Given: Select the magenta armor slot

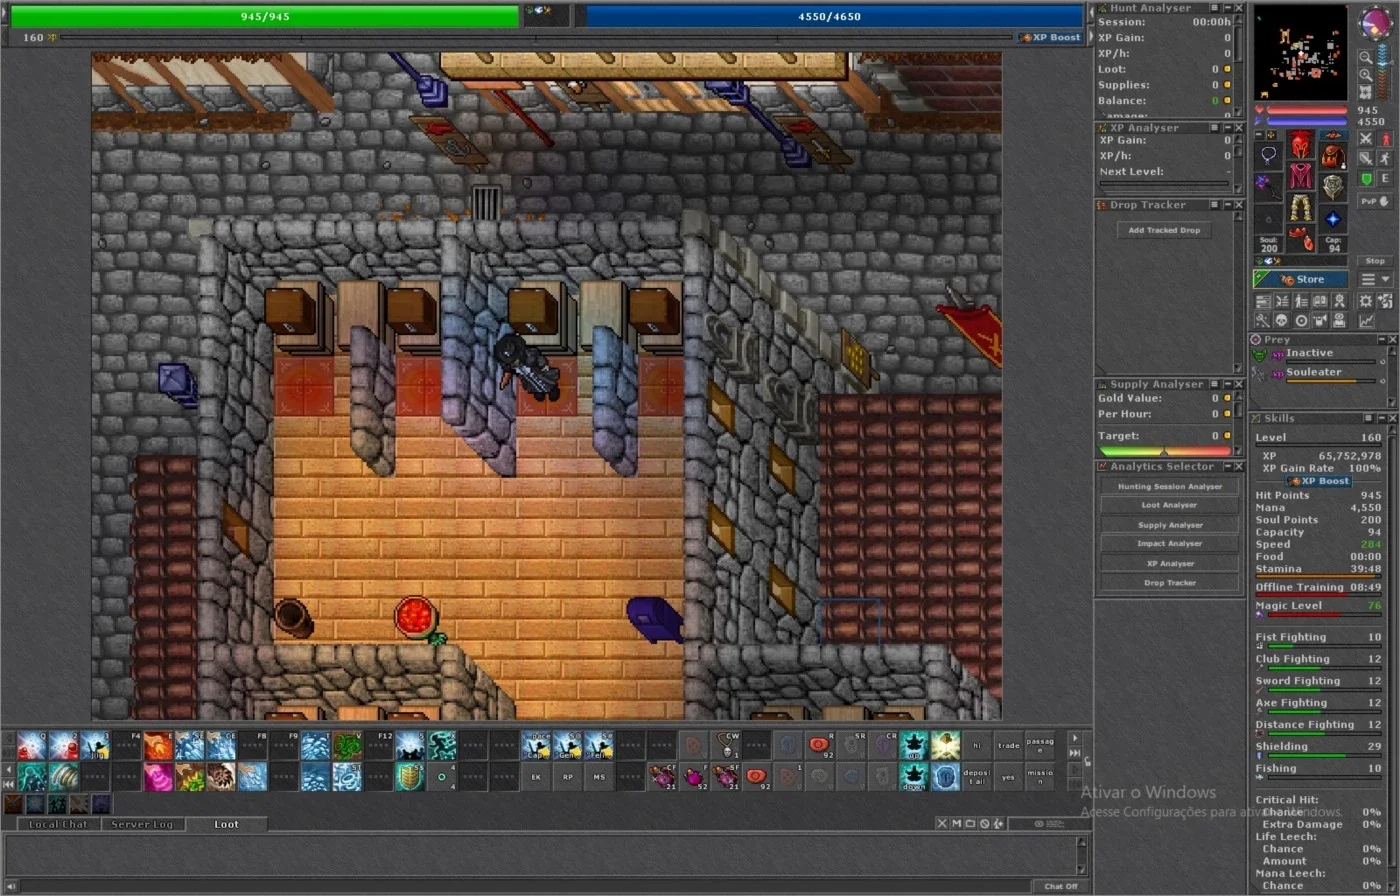Looking at the screenshot, I should click(1300, 176).
